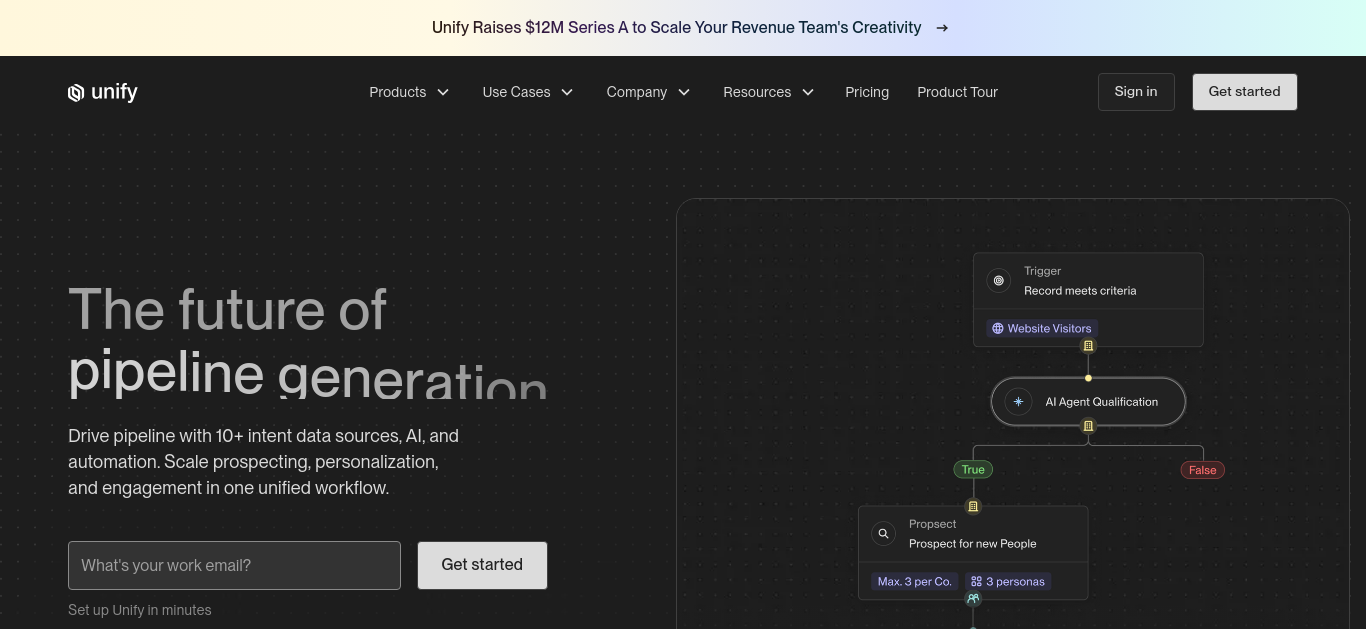
Task: Click the Record meets criteria text
Action: (x=1080, y=291)
